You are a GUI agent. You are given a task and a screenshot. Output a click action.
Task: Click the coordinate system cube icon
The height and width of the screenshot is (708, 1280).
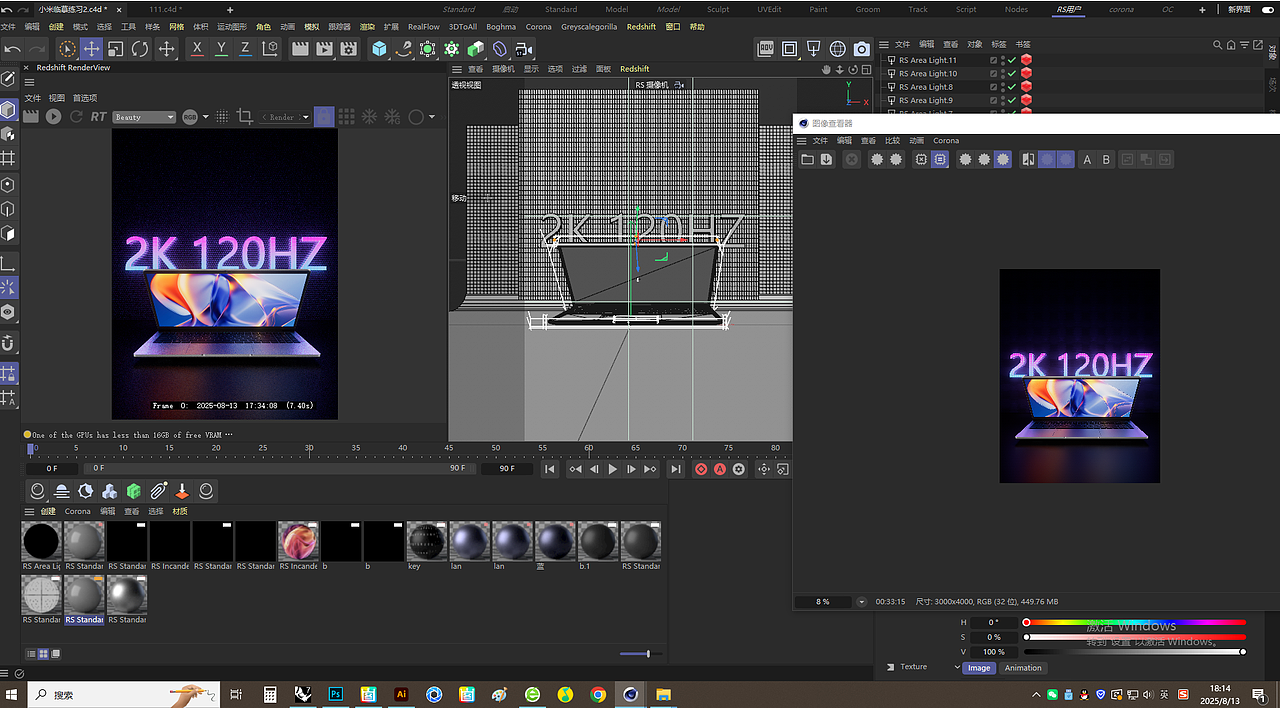(x=269, y=48)
